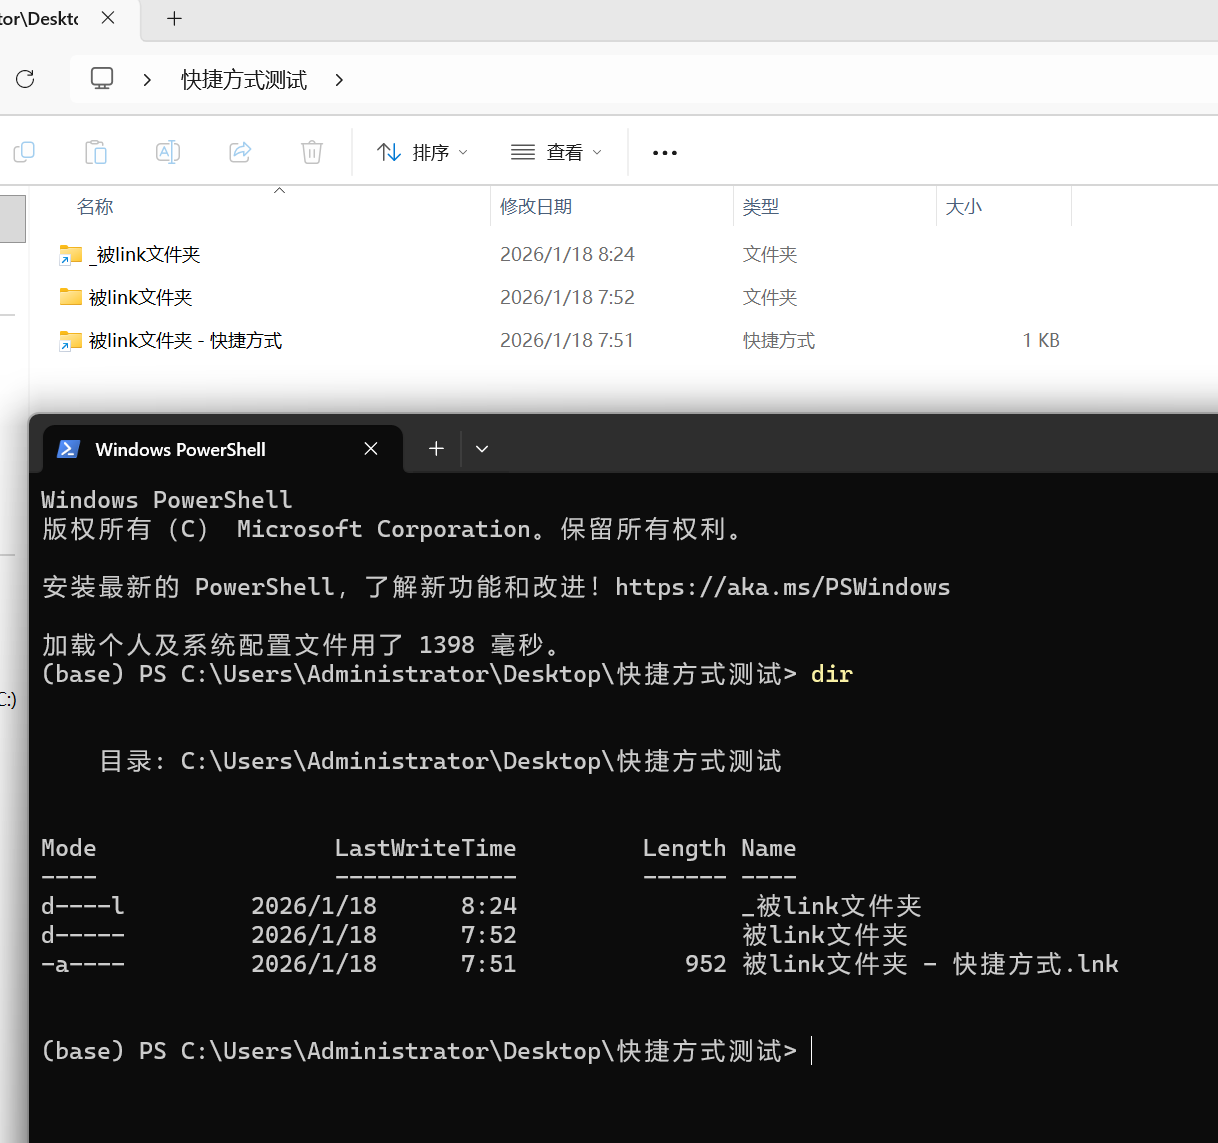Screen dimensions: 1218x1143
Task: Click the 快捷方式测试 breadcrumb segment
Action: tap(244, 80)
